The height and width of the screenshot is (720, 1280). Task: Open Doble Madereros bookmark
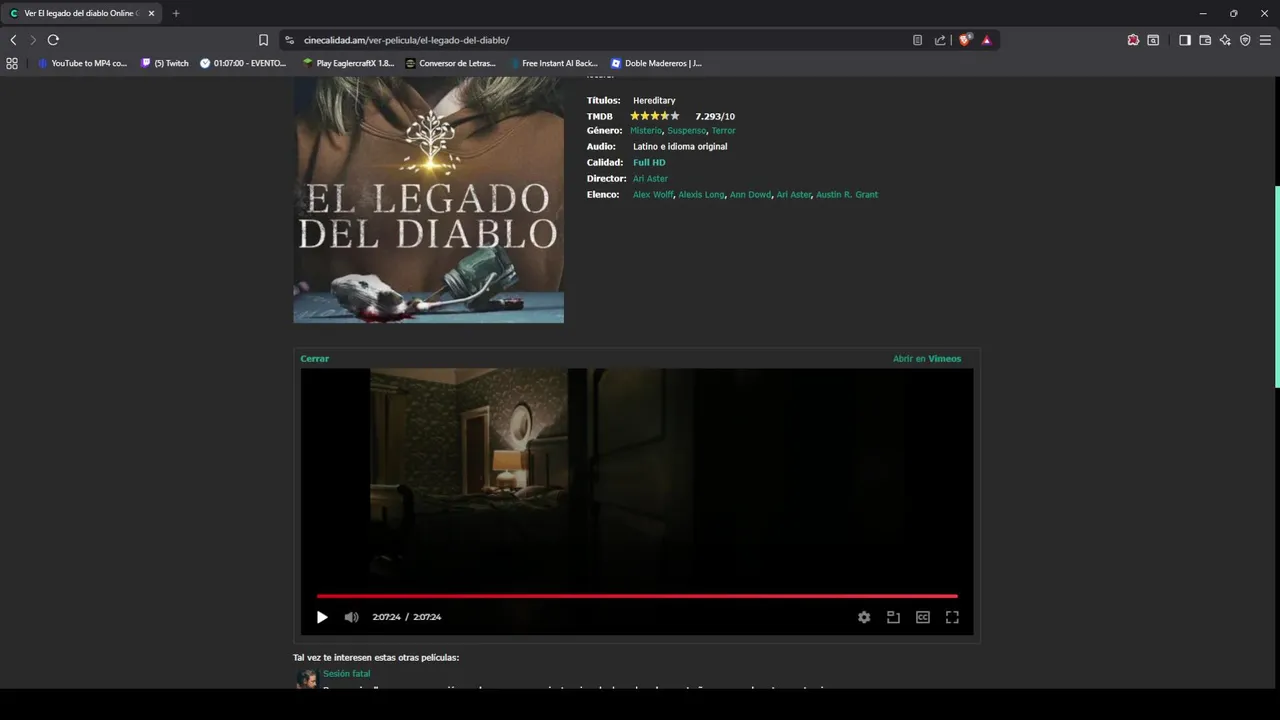656,63
